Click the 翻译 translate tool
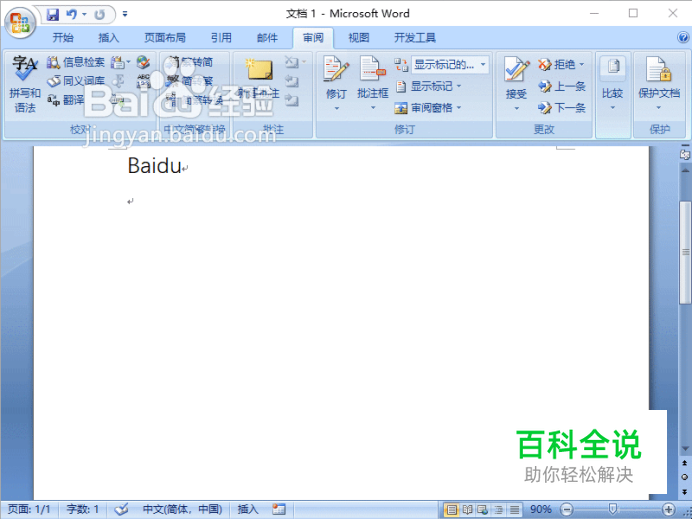 pyautogui.click(x=65, y=100)
